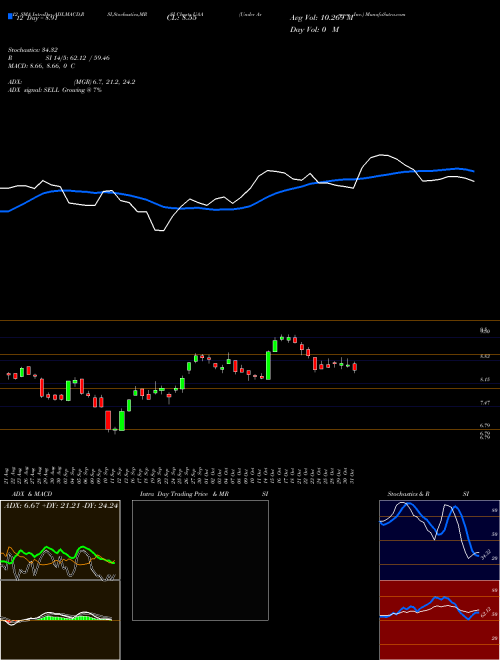Select the CL: 8.55 closing price label
500x660 pixels.
(181, 18)
